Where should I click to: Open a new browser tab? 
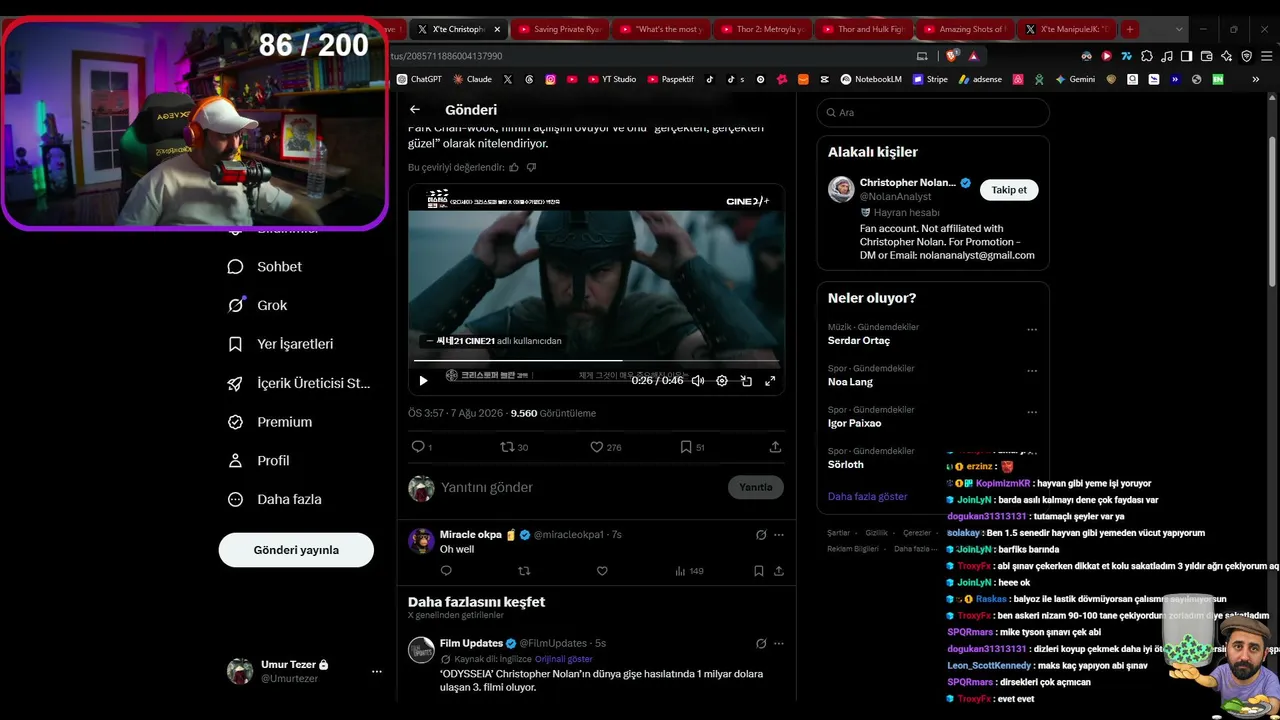(1129, 30)
